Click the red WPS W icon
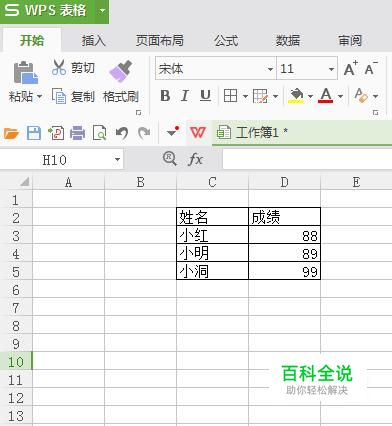This screenshot has height=426, width=392. (x=198, y=133)
